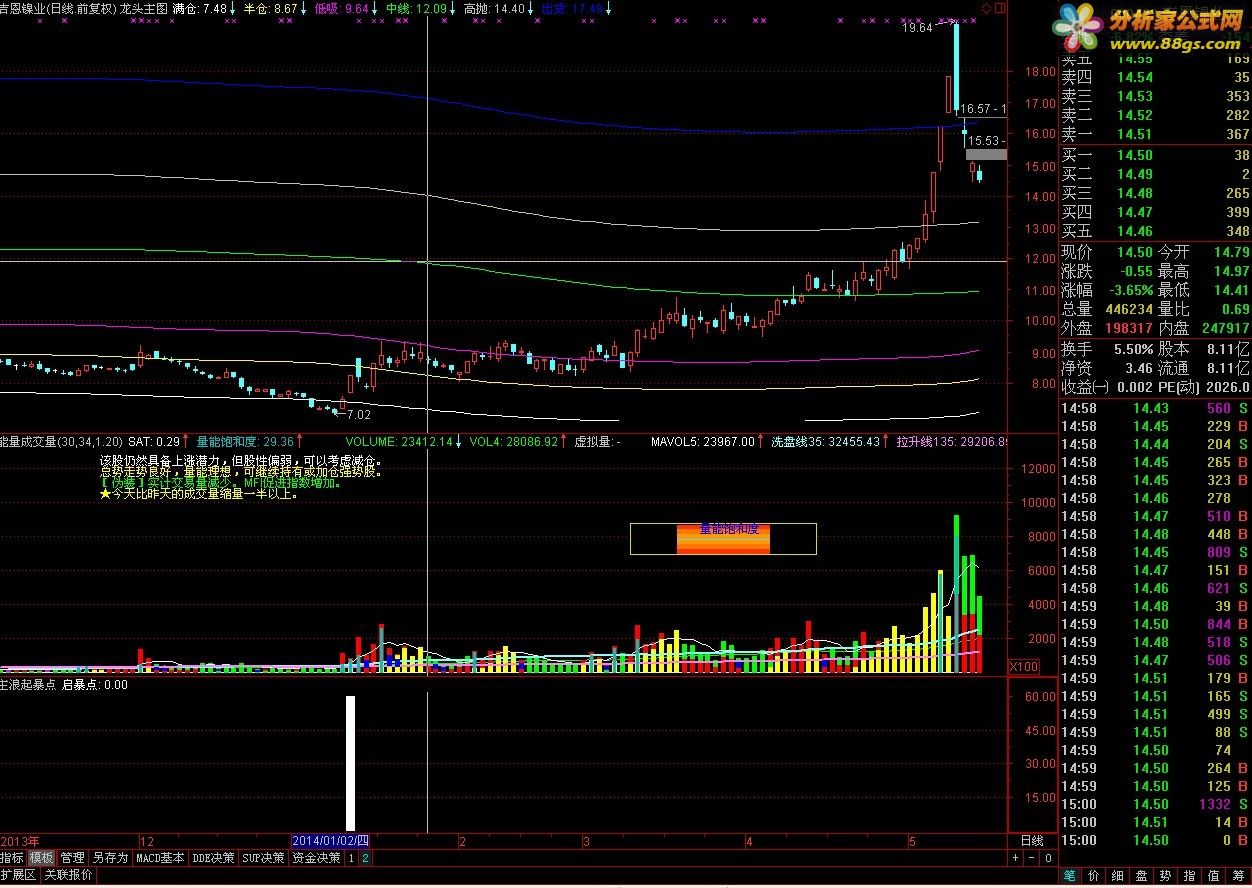This screenshot has height=888, width=1252.
Task: Switch to DDE决策 template
Action: (x=214, y=857)
